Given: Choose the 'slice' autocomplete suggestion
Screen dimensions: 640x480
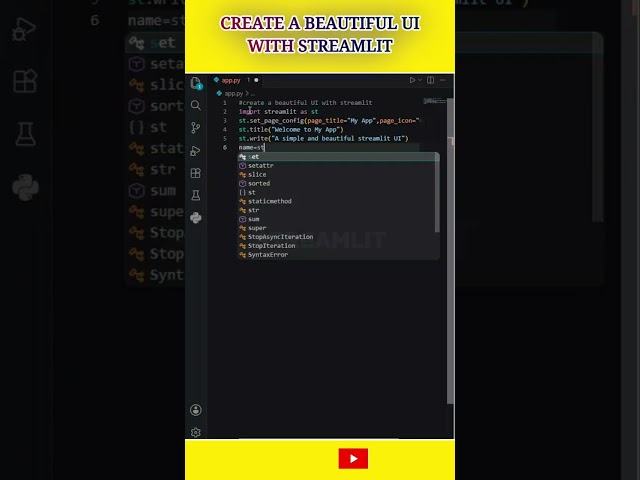Looking at the screenshot, I should point(339,175).
